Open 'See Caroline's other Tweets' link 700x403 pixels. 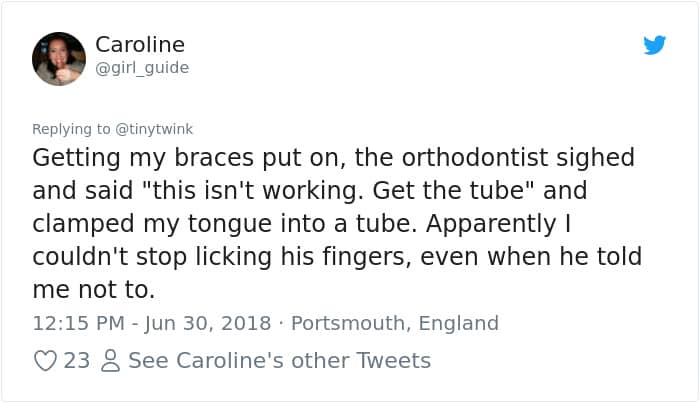(x=279, y=361)
